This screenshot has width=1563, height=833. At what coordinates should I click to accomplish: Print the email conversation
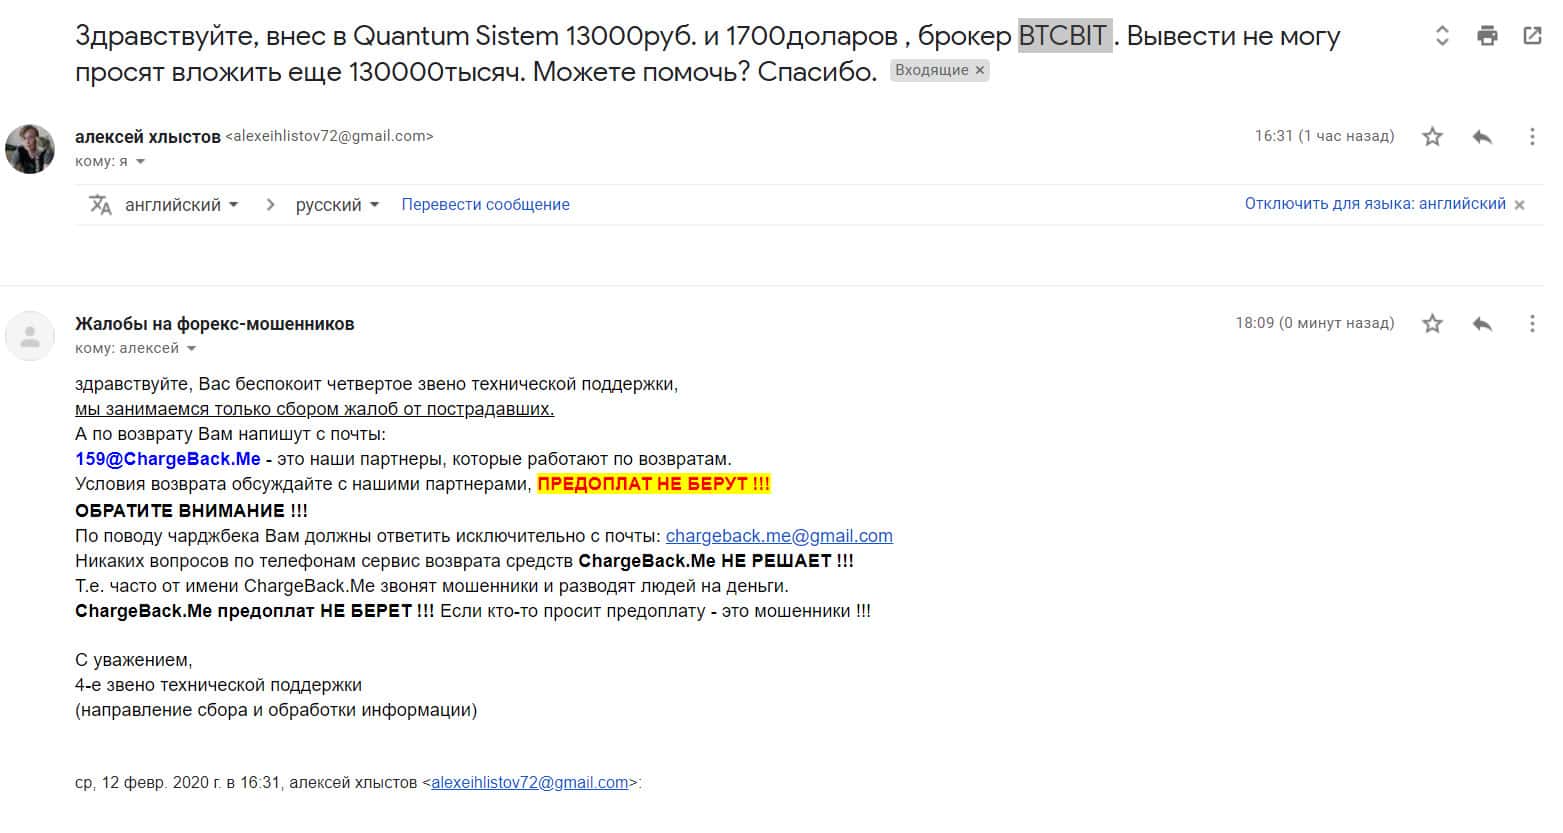point(1487,36)
